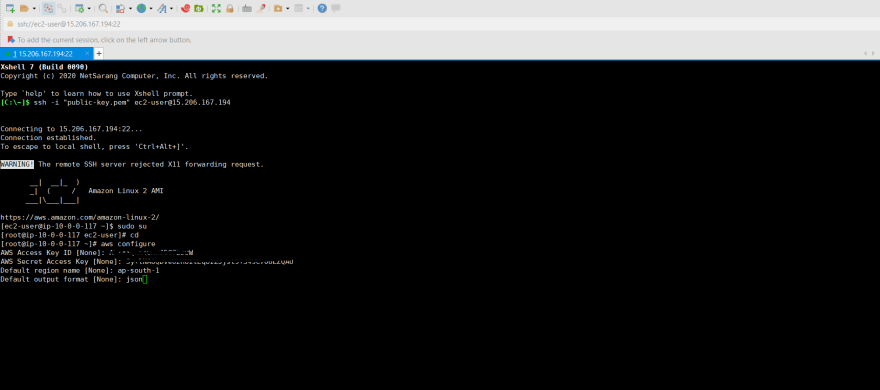Click the Find magnifier icon
Viewport: 880px width, 390px height.
pos(103,8)
